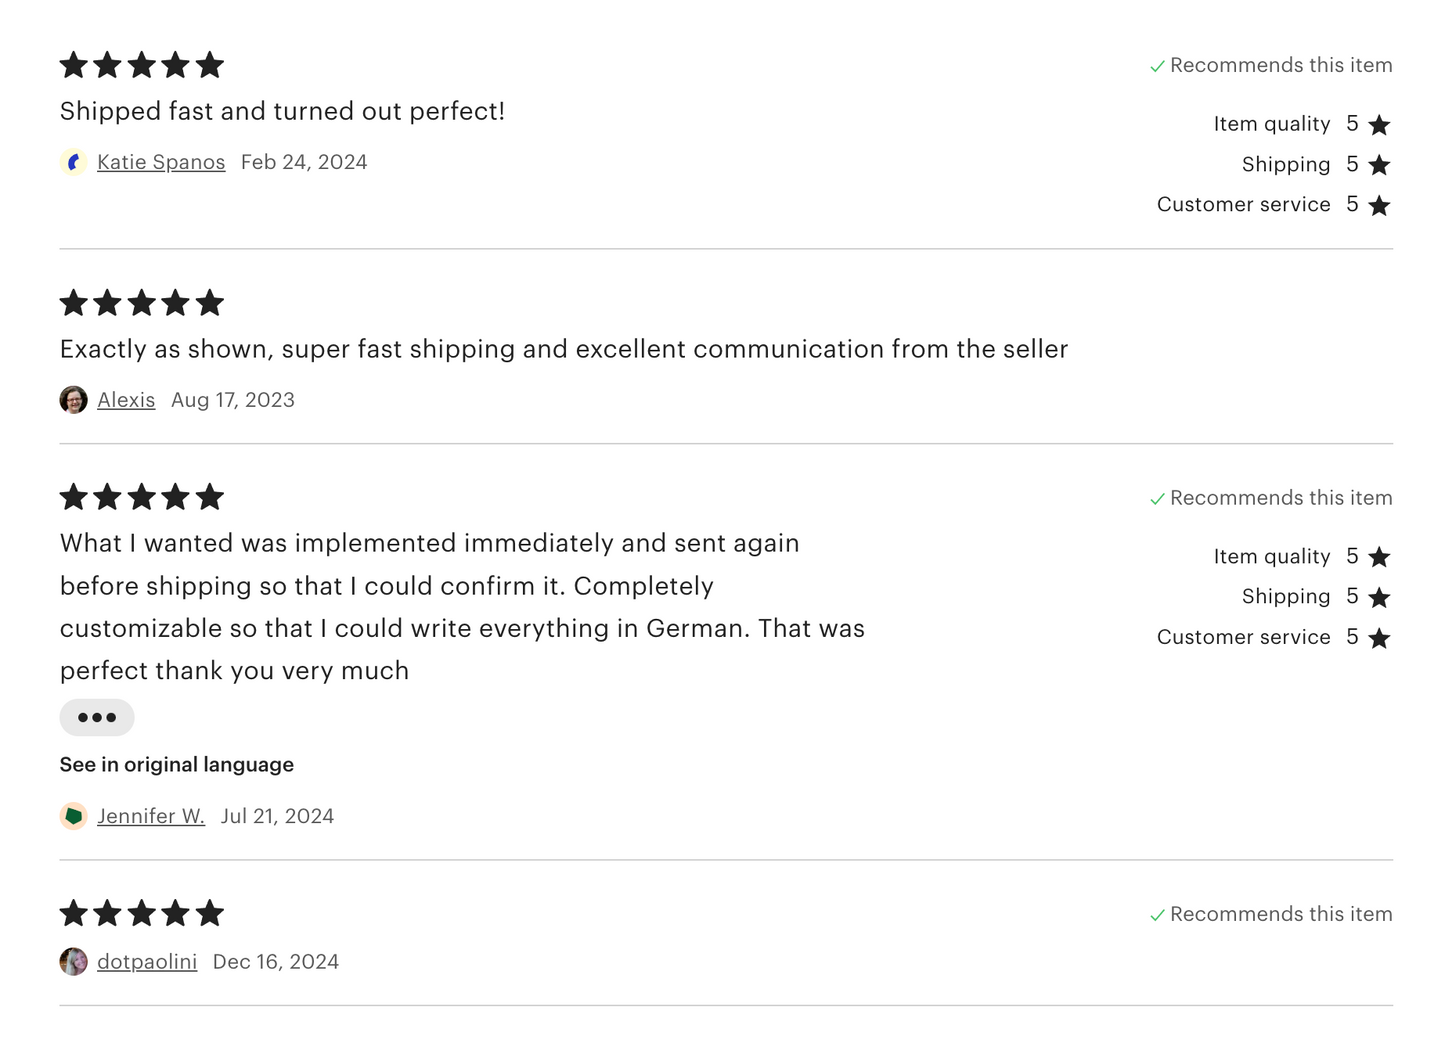This screenshot has width=1445, height=1061.
Task: Open Katie Spanos reviewer profile link
Action: (161, 162)
